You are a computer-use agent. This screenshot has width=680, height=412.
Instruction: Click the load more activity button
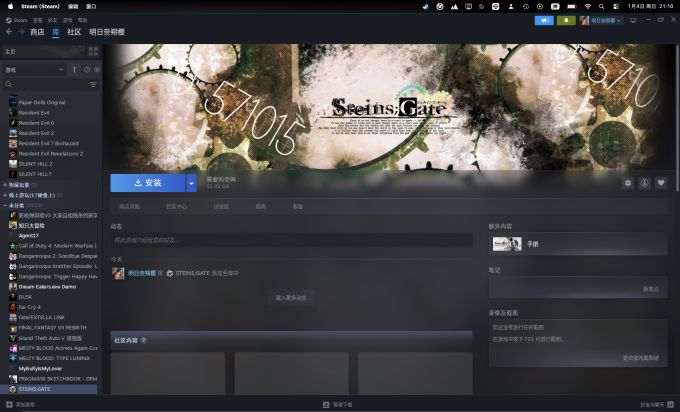point(291,298)
